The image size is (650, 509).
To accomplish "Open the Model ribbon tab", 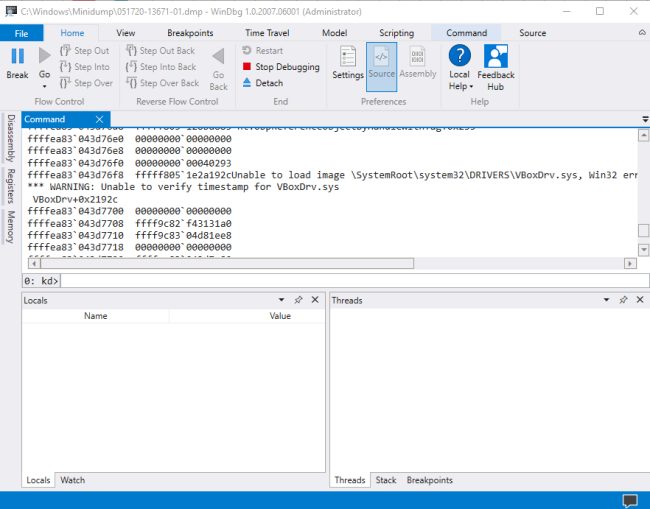I will click(335, 33).
